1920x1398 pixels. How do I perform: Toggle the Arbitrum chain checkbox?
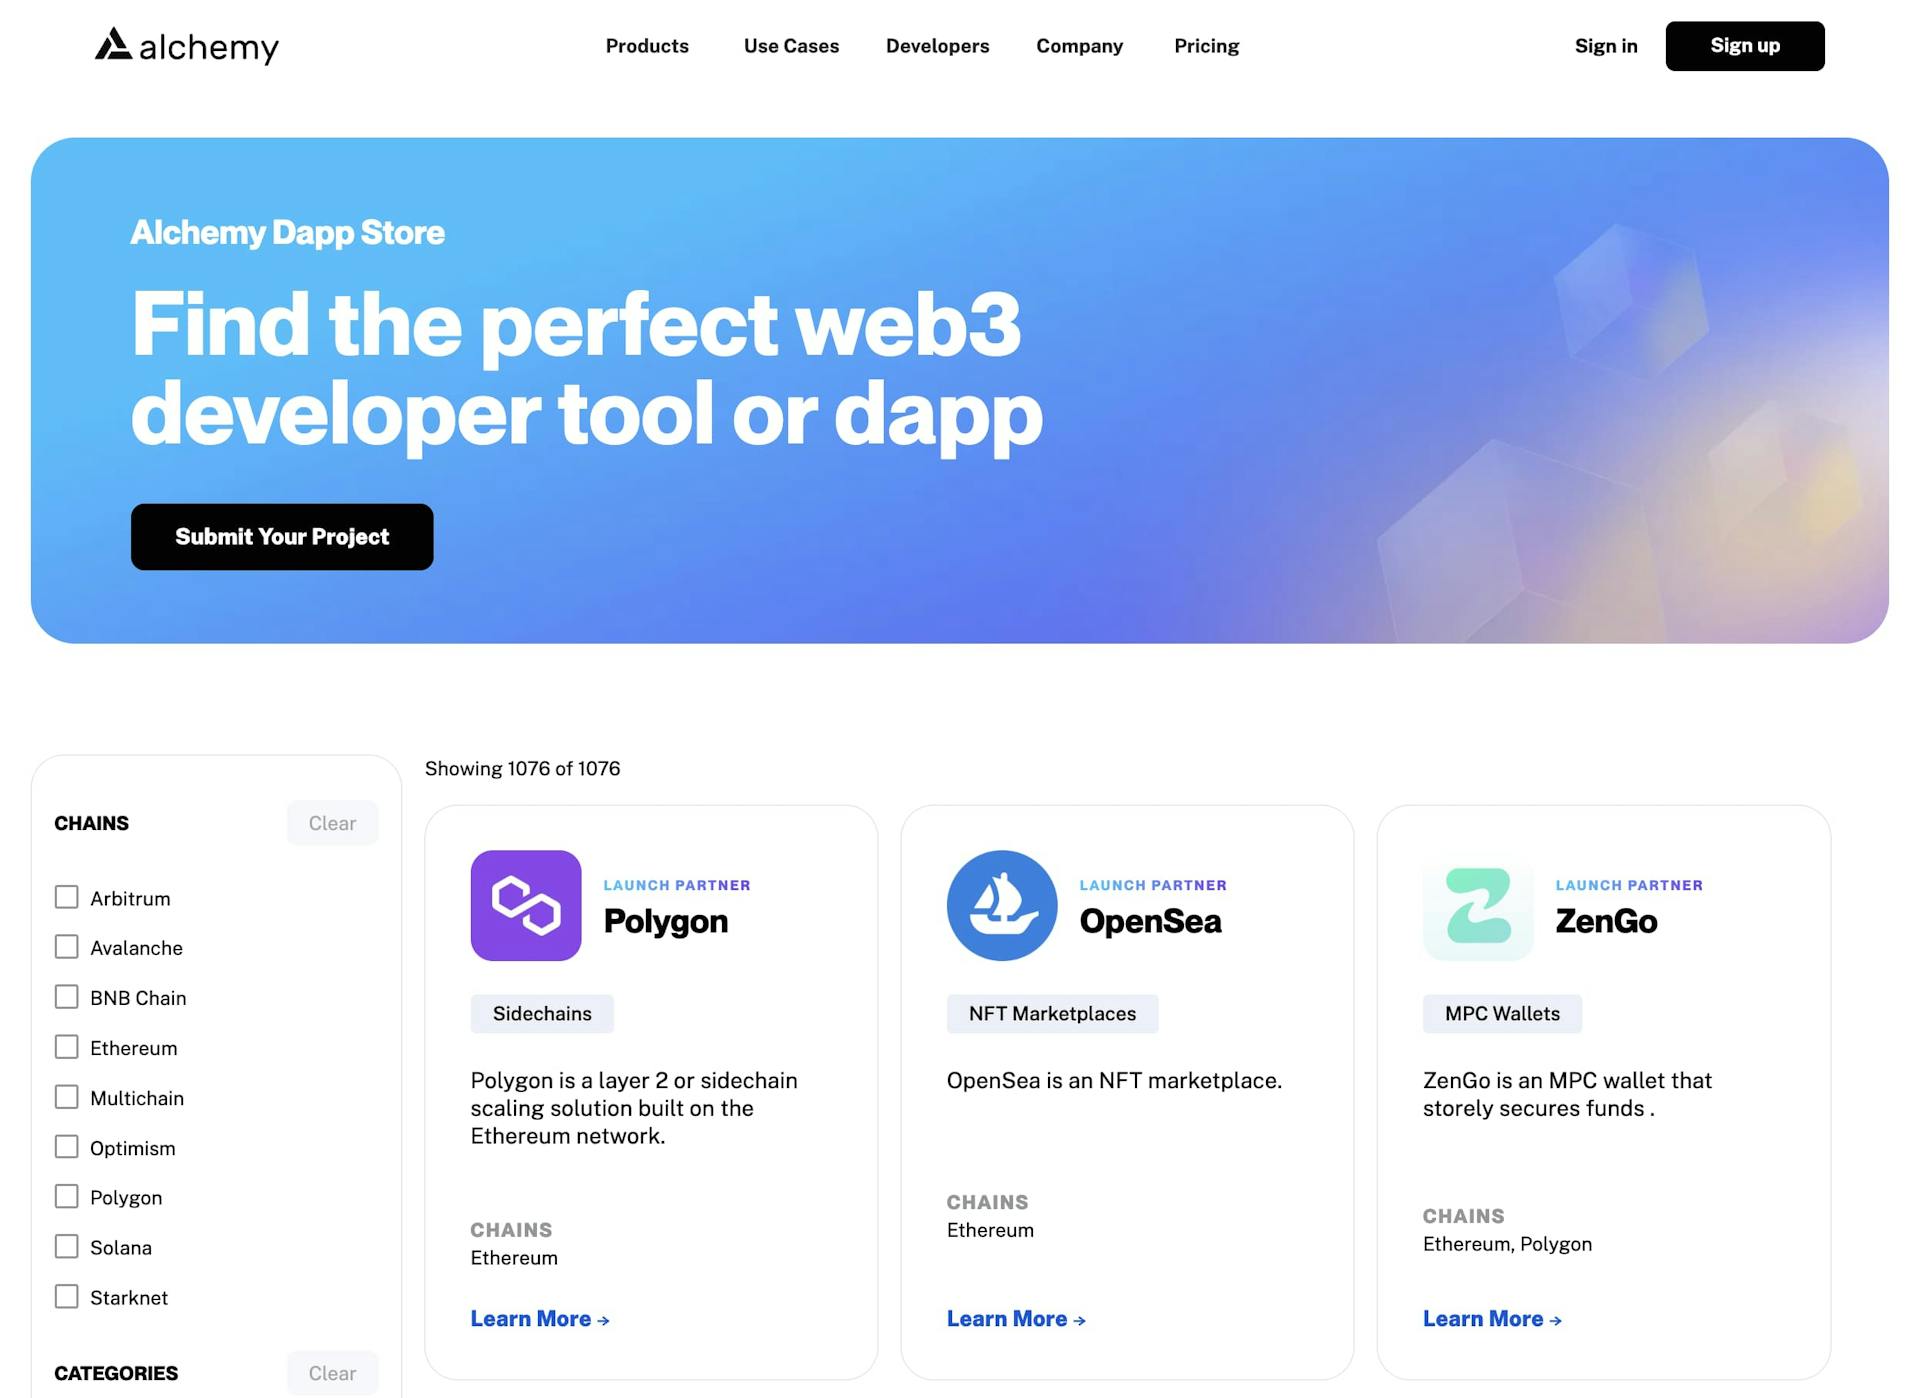pos(66,897)
